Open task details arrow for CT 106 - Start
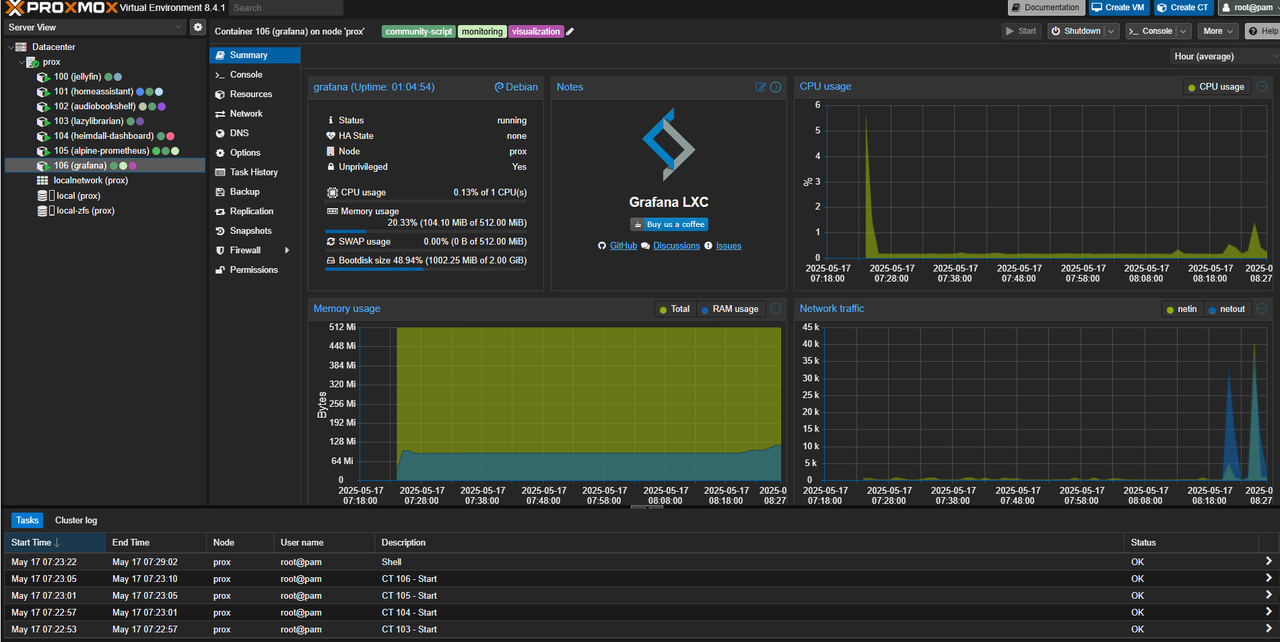This screenshot has width=1280, height=642. [x=1269, y=579]
